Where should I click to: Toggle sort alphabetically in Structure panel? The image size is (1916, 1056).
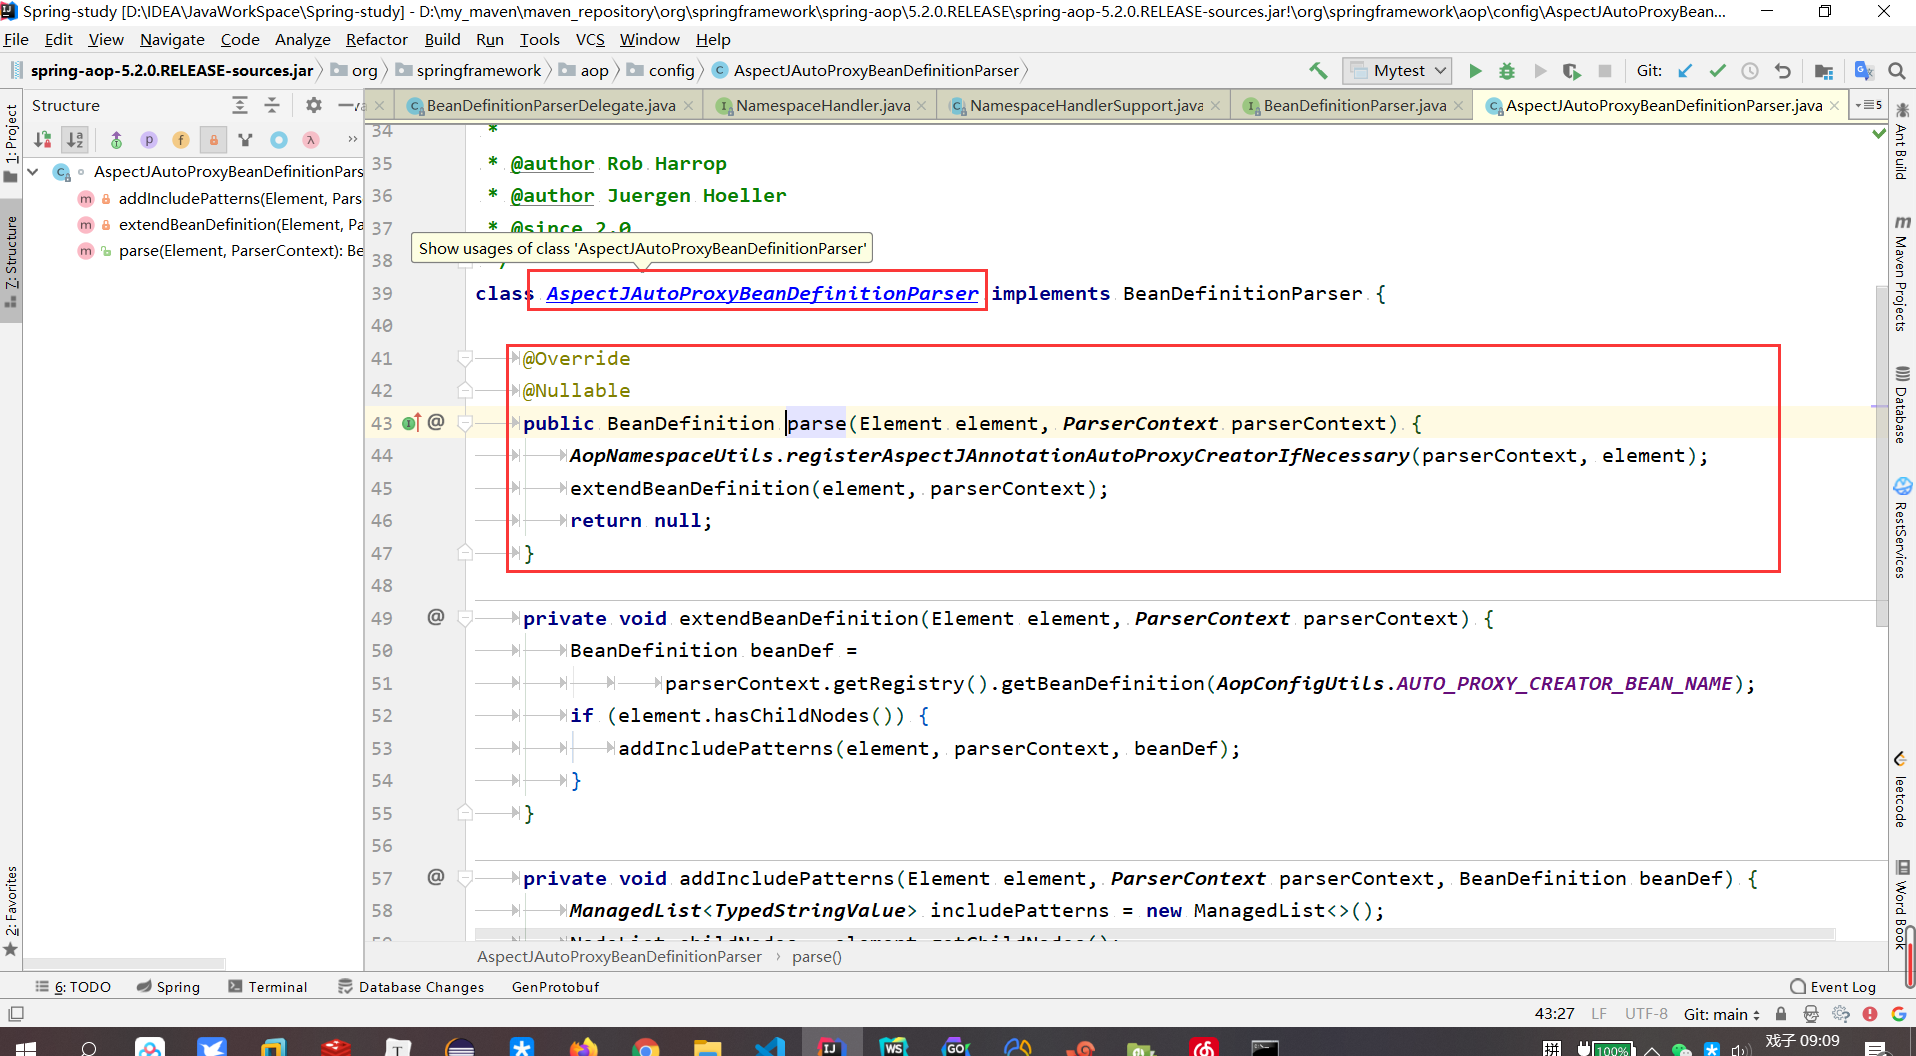[75, 139]
